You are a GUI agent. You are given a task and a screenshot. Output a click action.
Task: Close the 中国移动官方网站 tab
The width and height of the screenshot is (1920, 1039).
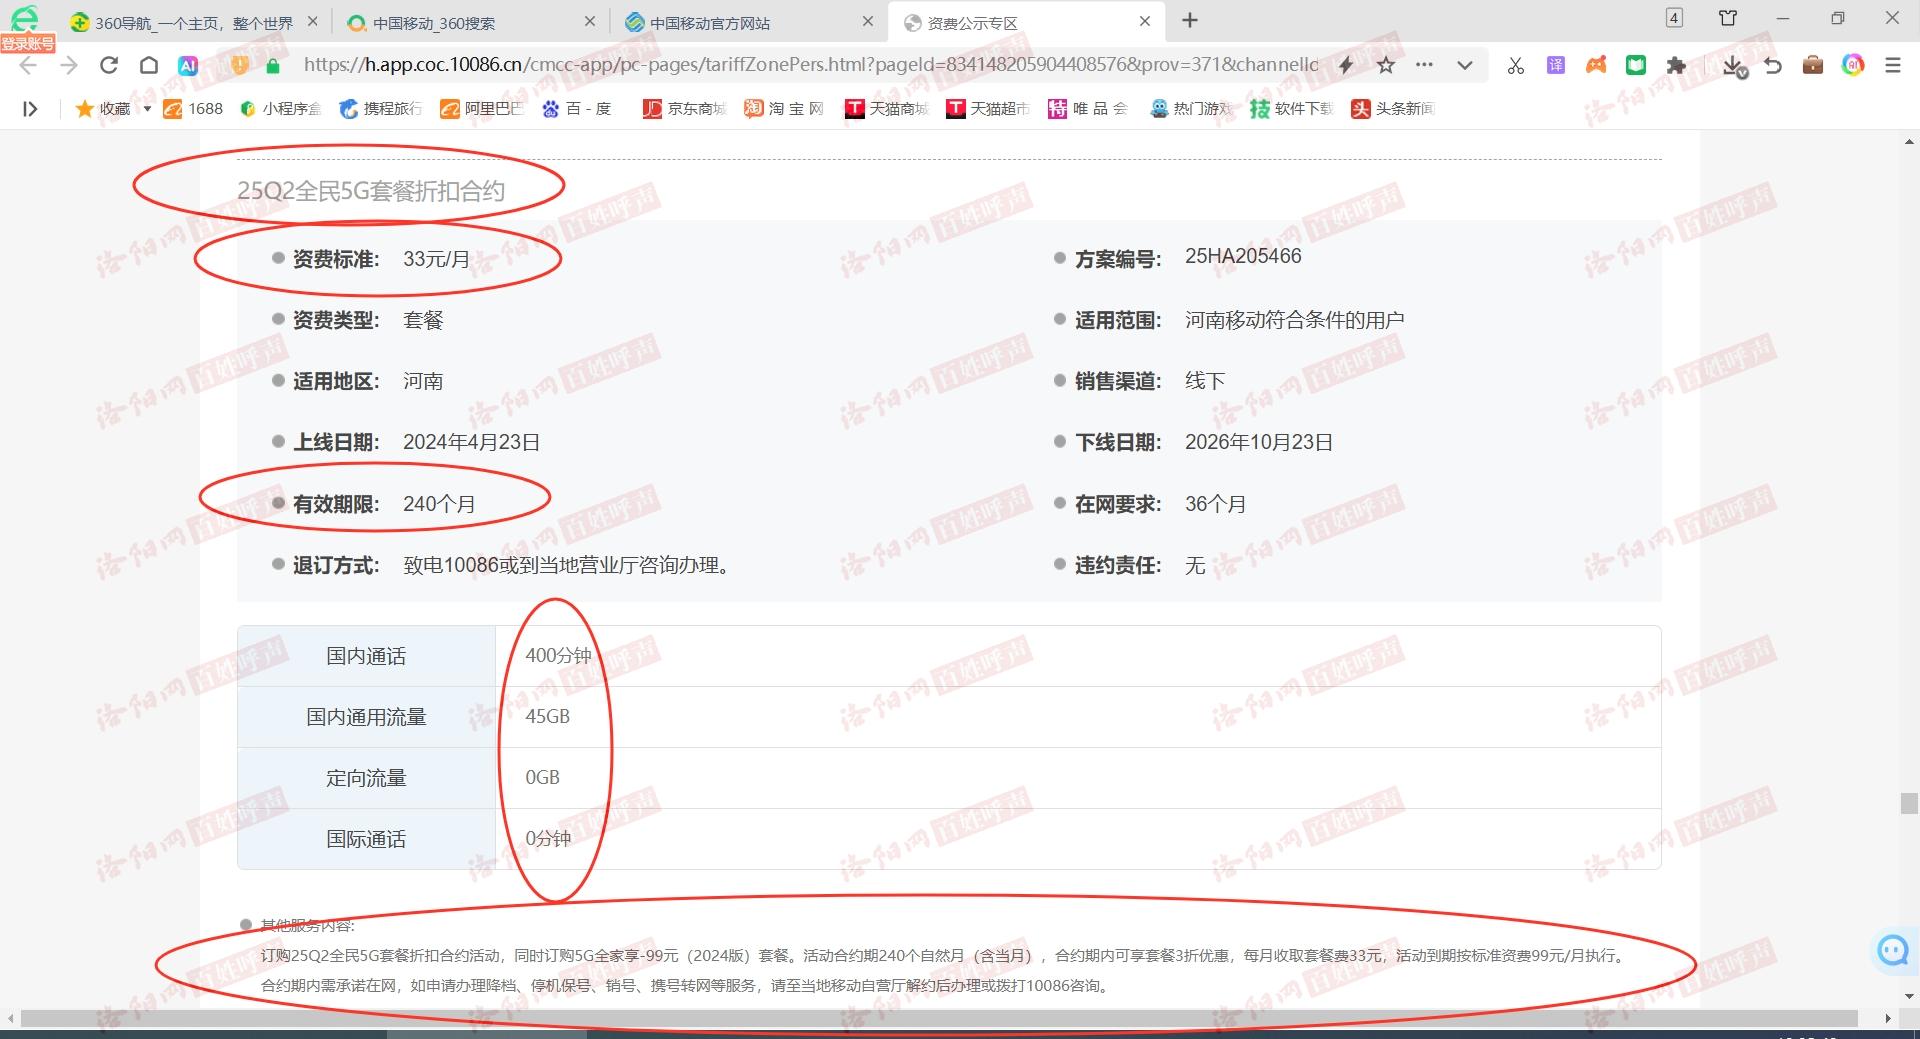(x=867, y=21)
